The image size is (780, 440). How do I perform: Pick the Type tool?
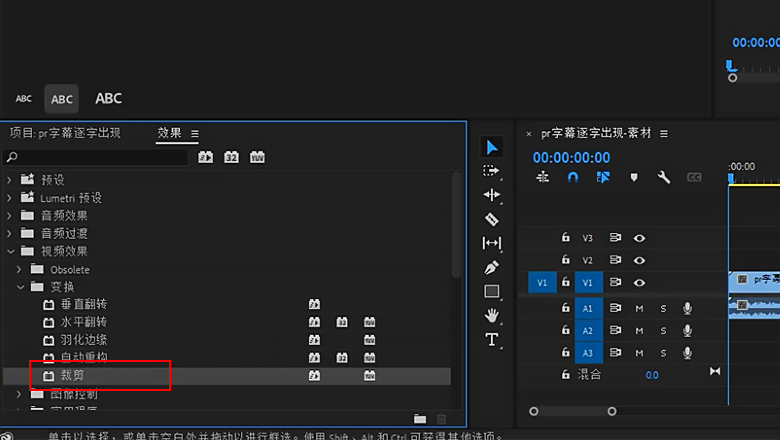click(491, 340)
